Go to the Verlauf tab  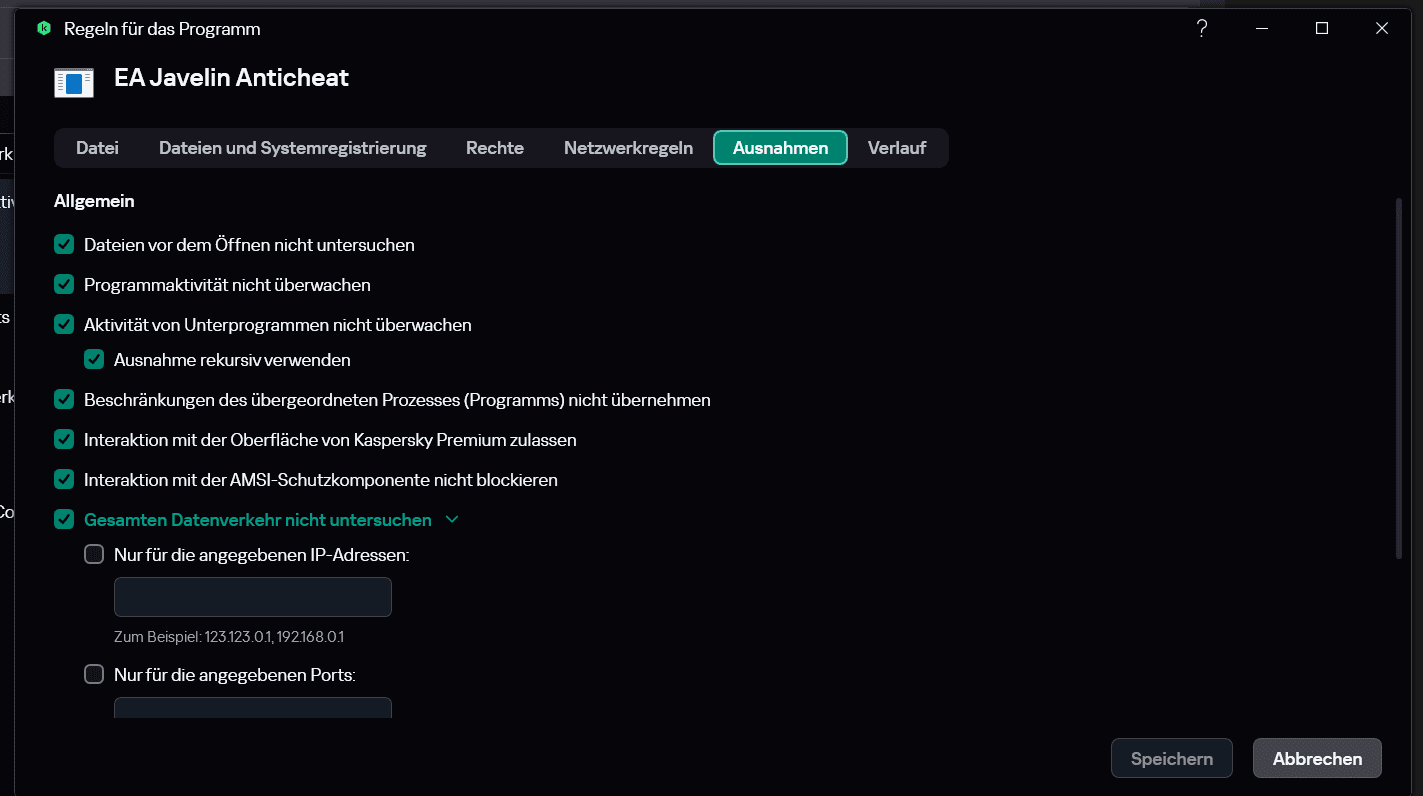pos(896,148)
